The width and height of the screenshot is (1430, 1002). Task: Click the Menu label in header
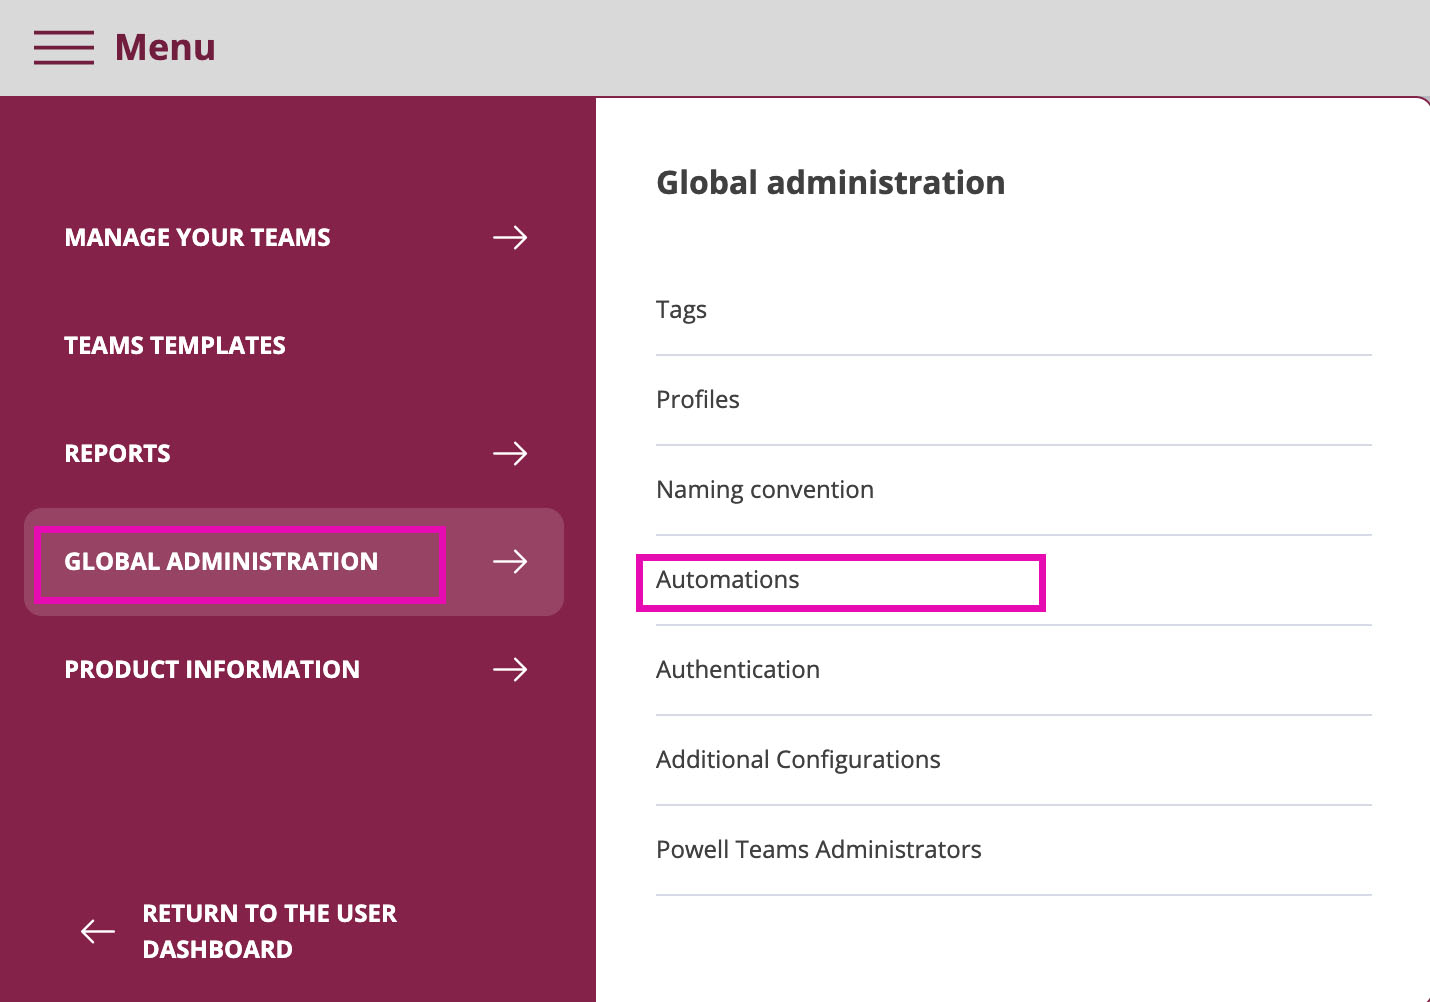coord(165,47)
